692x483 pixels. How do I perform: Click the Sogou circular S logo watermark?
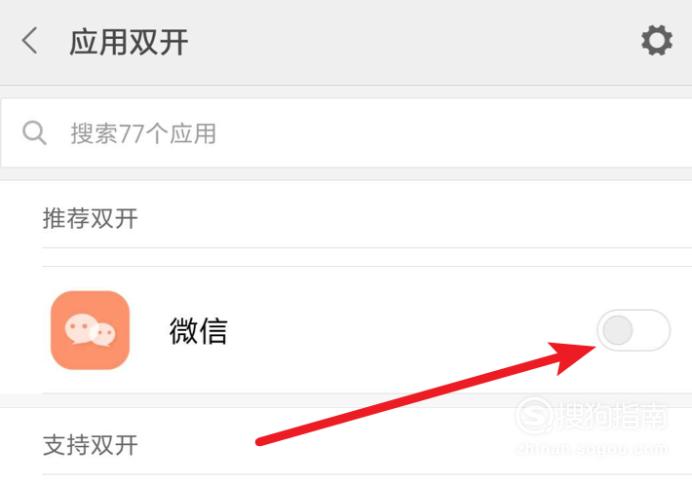point(534,415)
